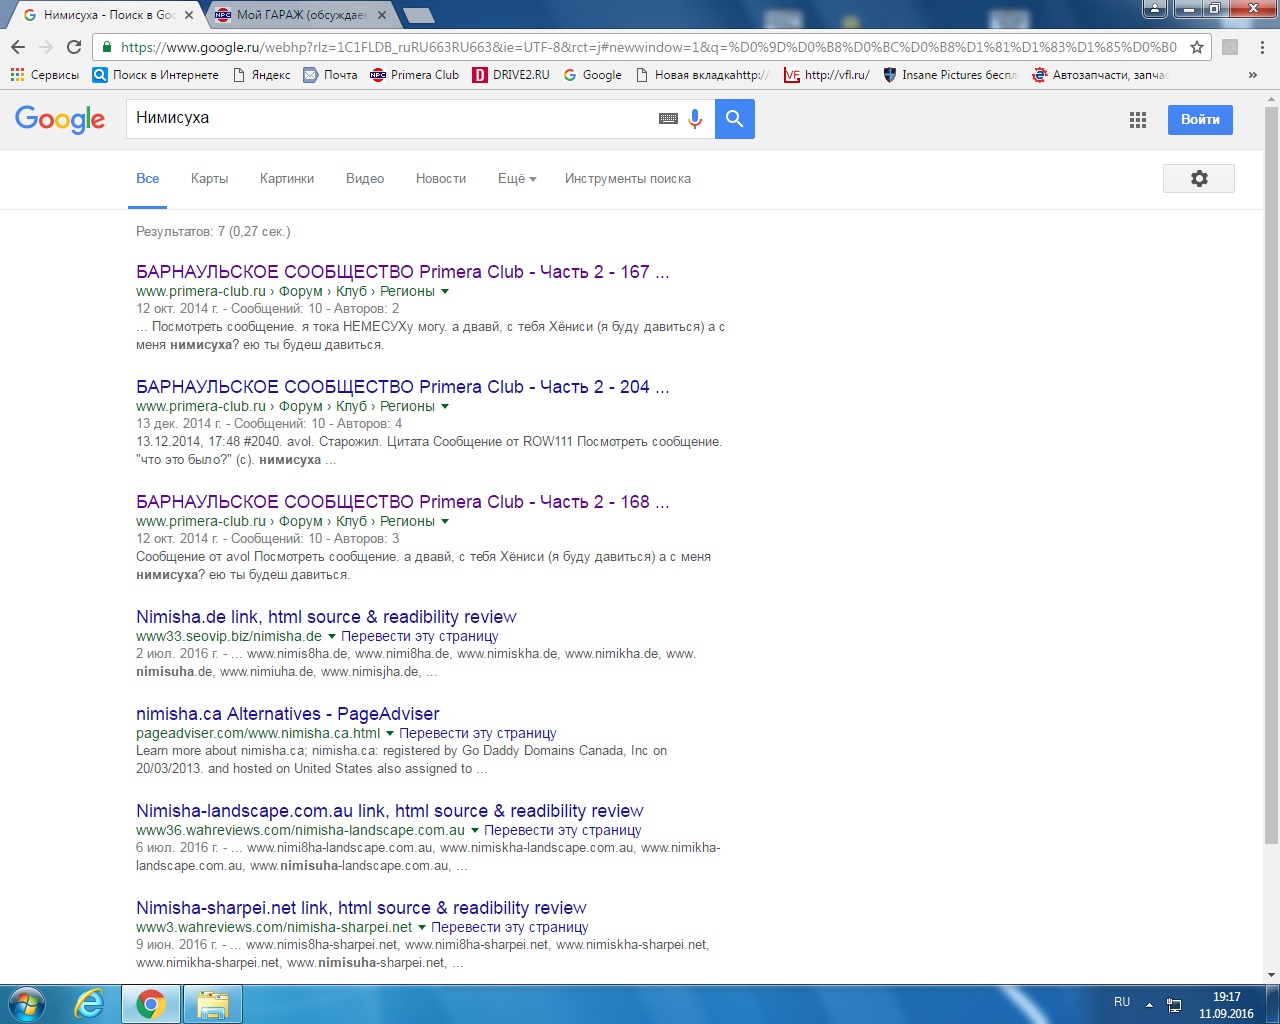Go back to the previous page

pos(18,47)
